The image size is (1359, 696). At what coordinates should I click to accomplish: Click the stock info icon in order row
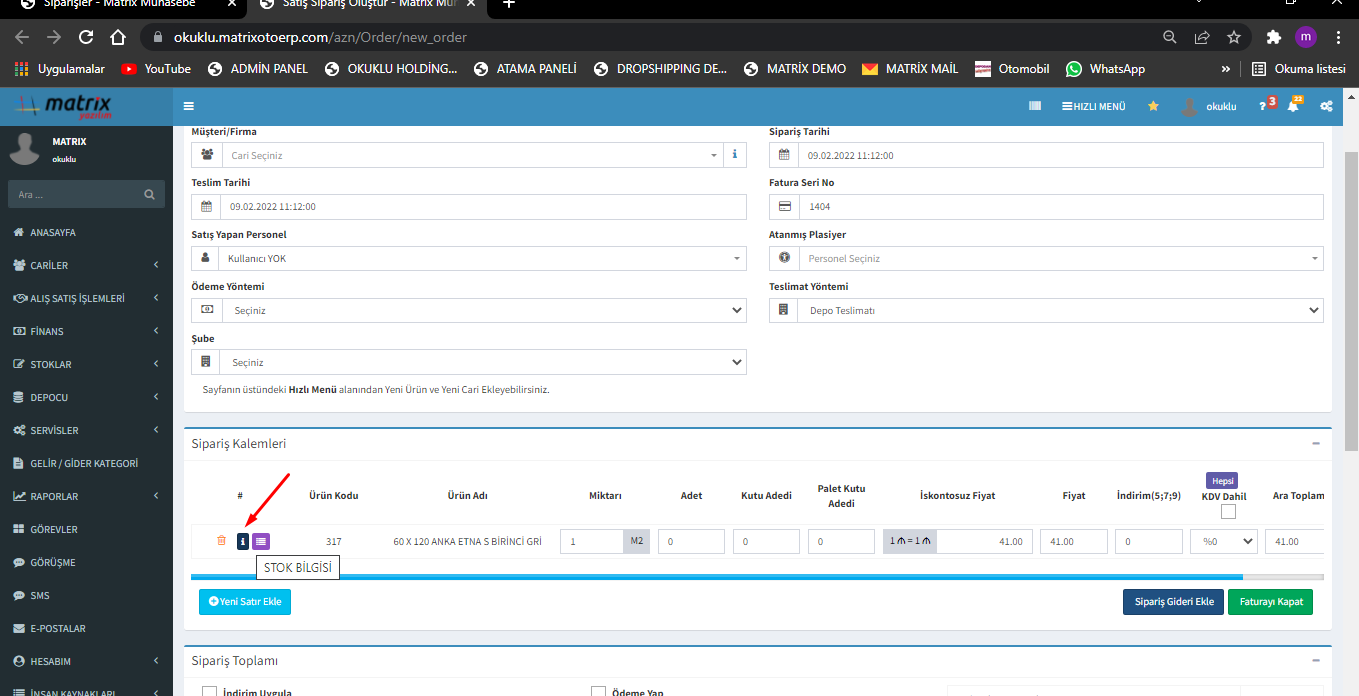[x=242, y=541]
